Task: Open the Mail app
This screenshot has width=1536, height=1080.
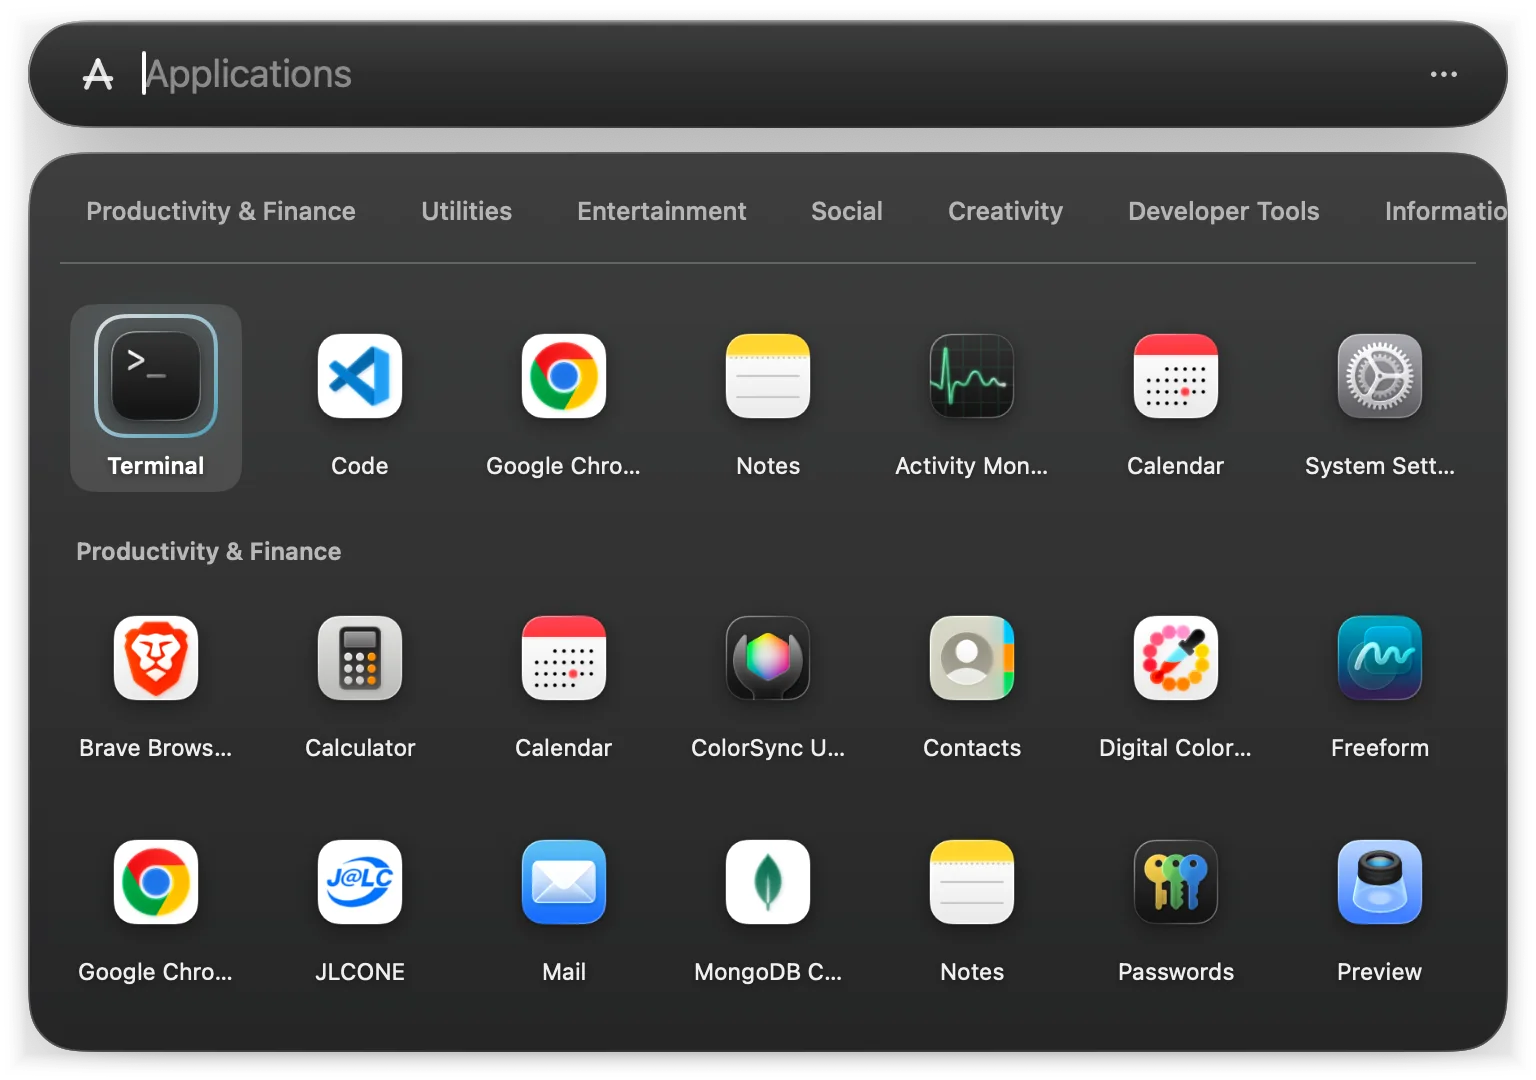Action: pyautogui.click(x=564, y=883)
